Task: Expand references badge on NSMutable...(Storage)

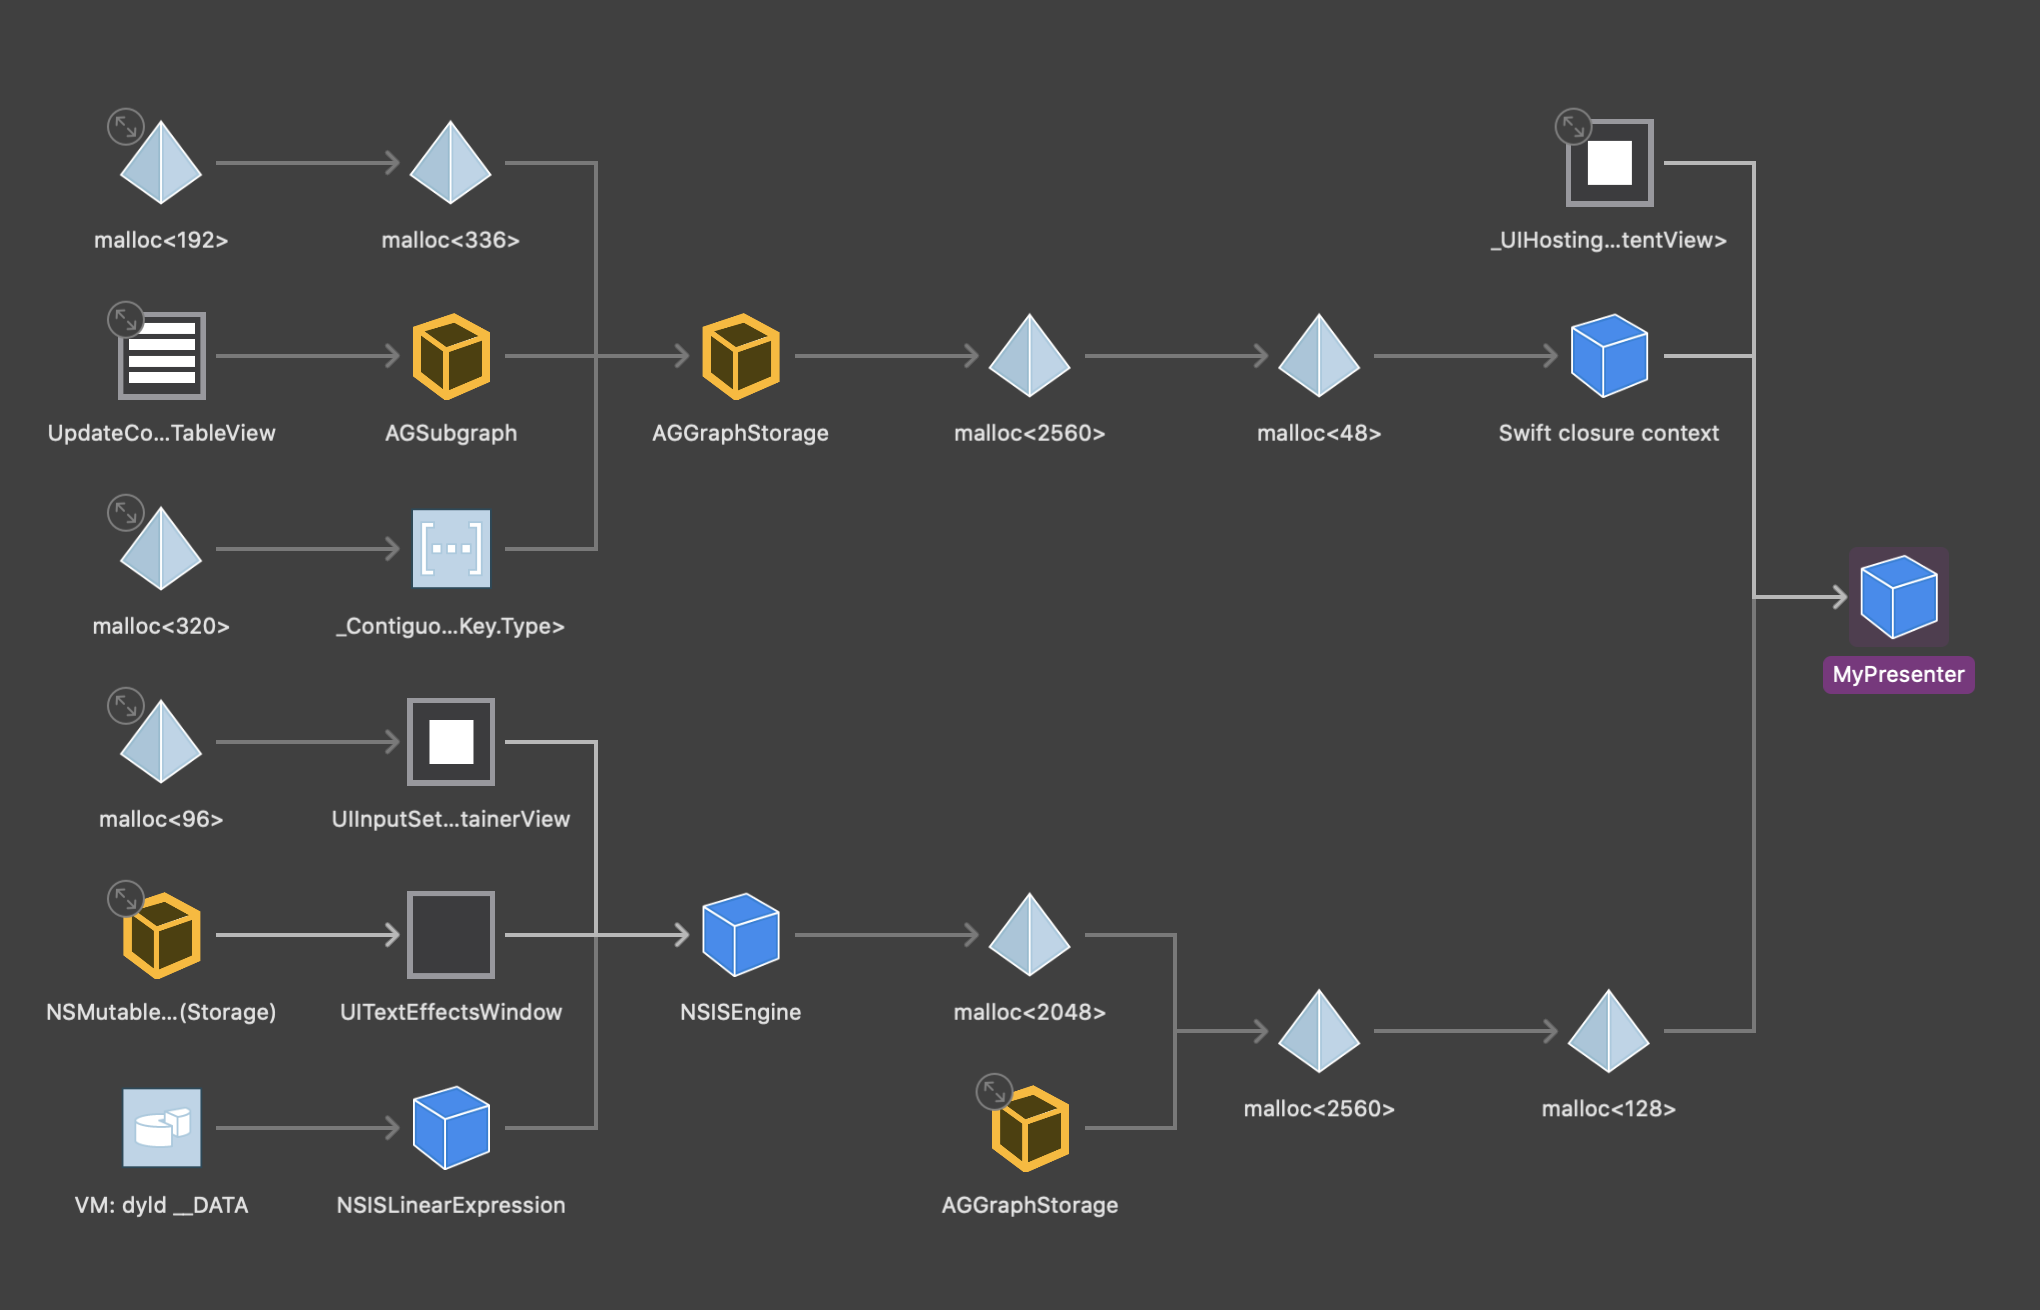Action: (x=126, y=899)
